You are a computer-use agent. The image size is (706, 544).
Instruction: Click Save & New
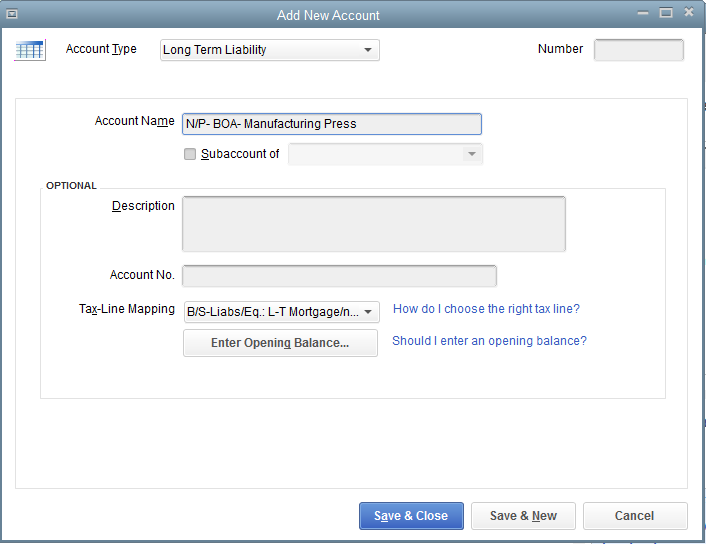point(523,516)
